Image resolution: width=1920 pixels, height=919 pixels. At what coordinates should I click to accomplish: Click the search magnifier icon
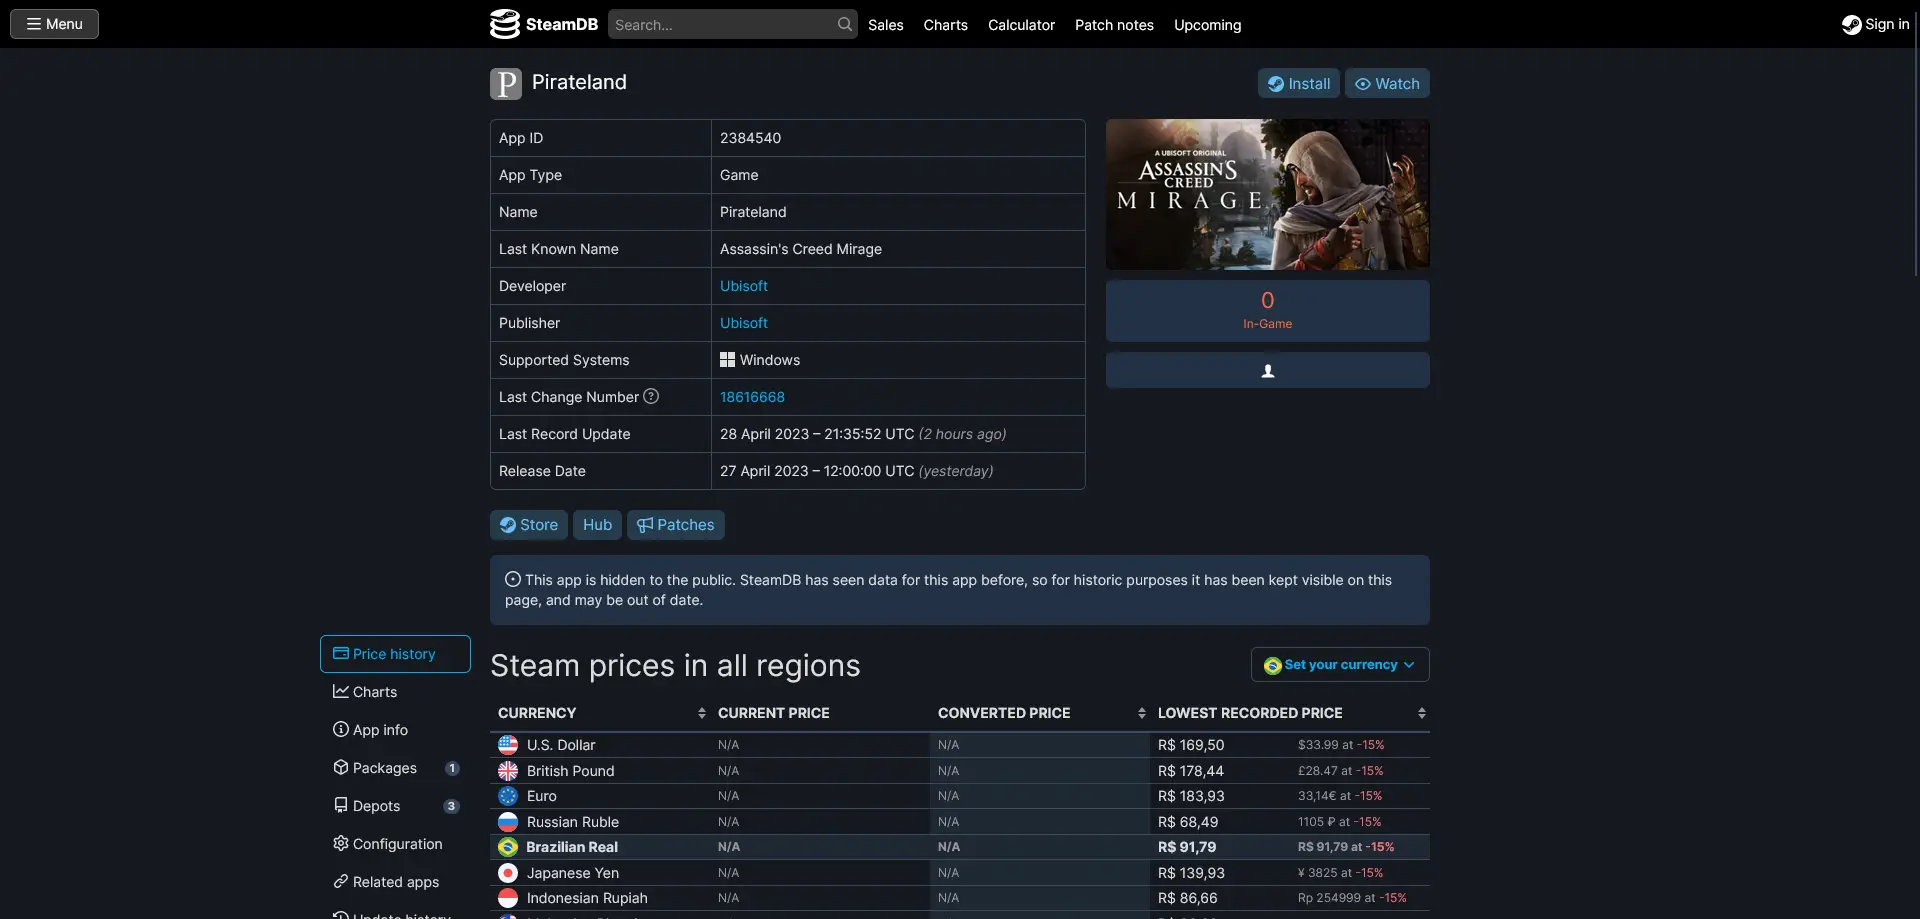click(845, 24)
